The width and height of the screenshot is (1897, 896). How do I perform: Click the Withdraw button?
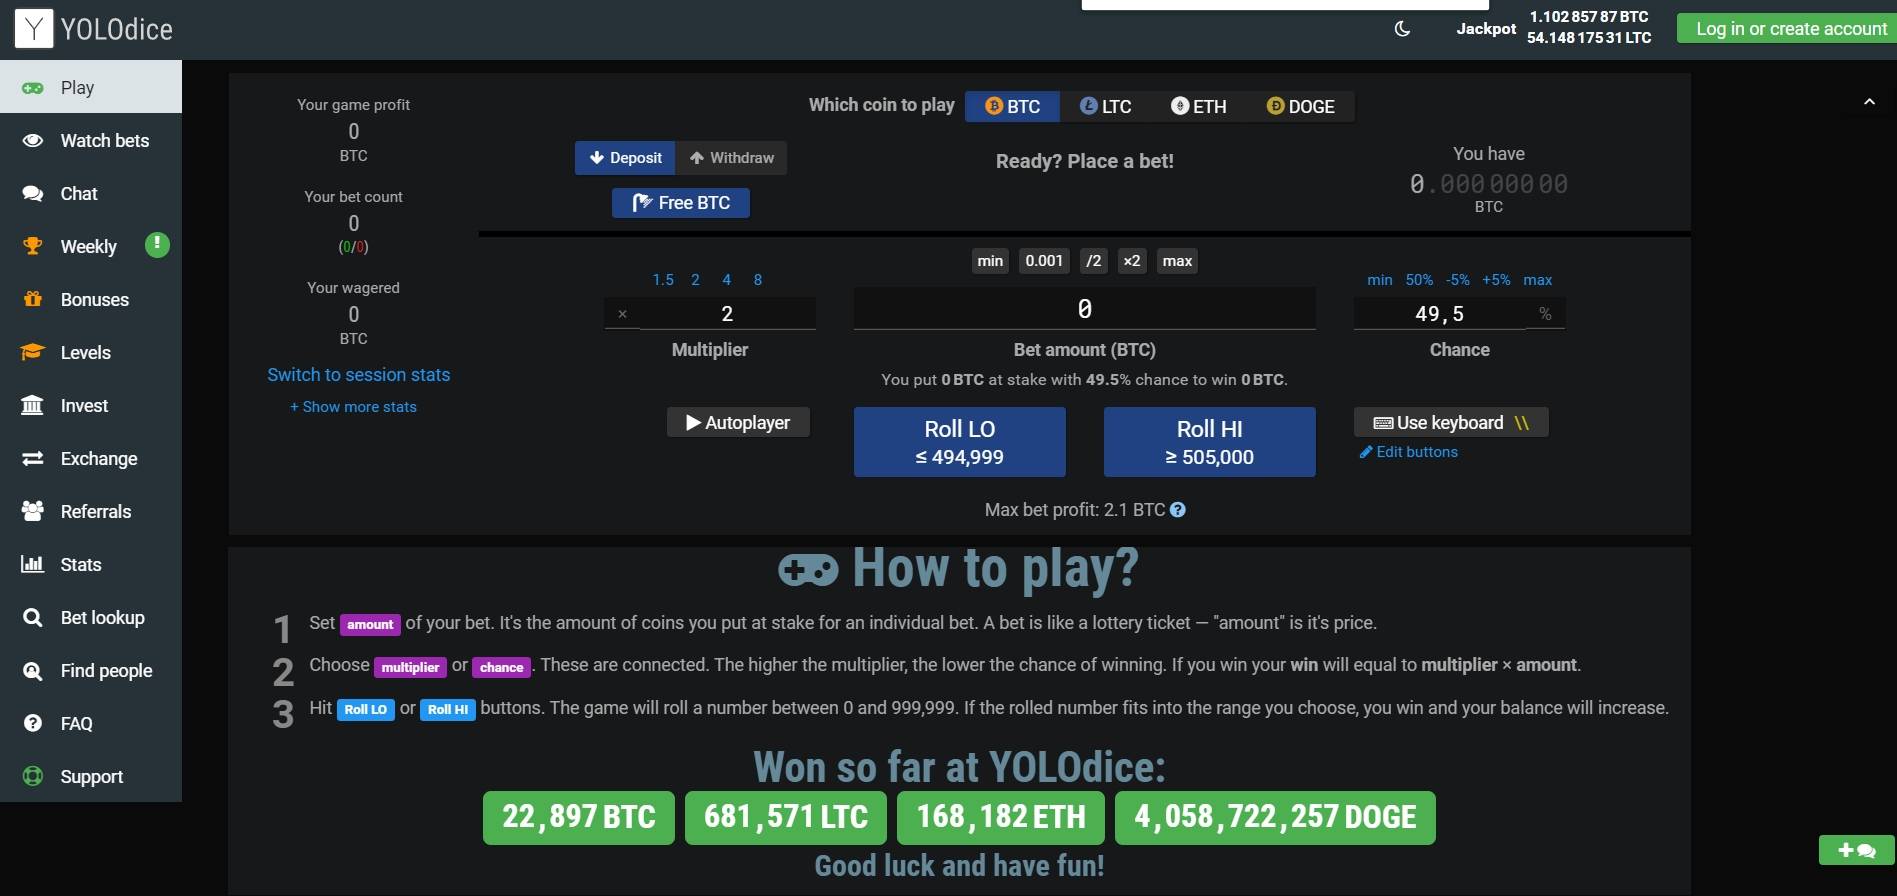[x=731, y=158]
